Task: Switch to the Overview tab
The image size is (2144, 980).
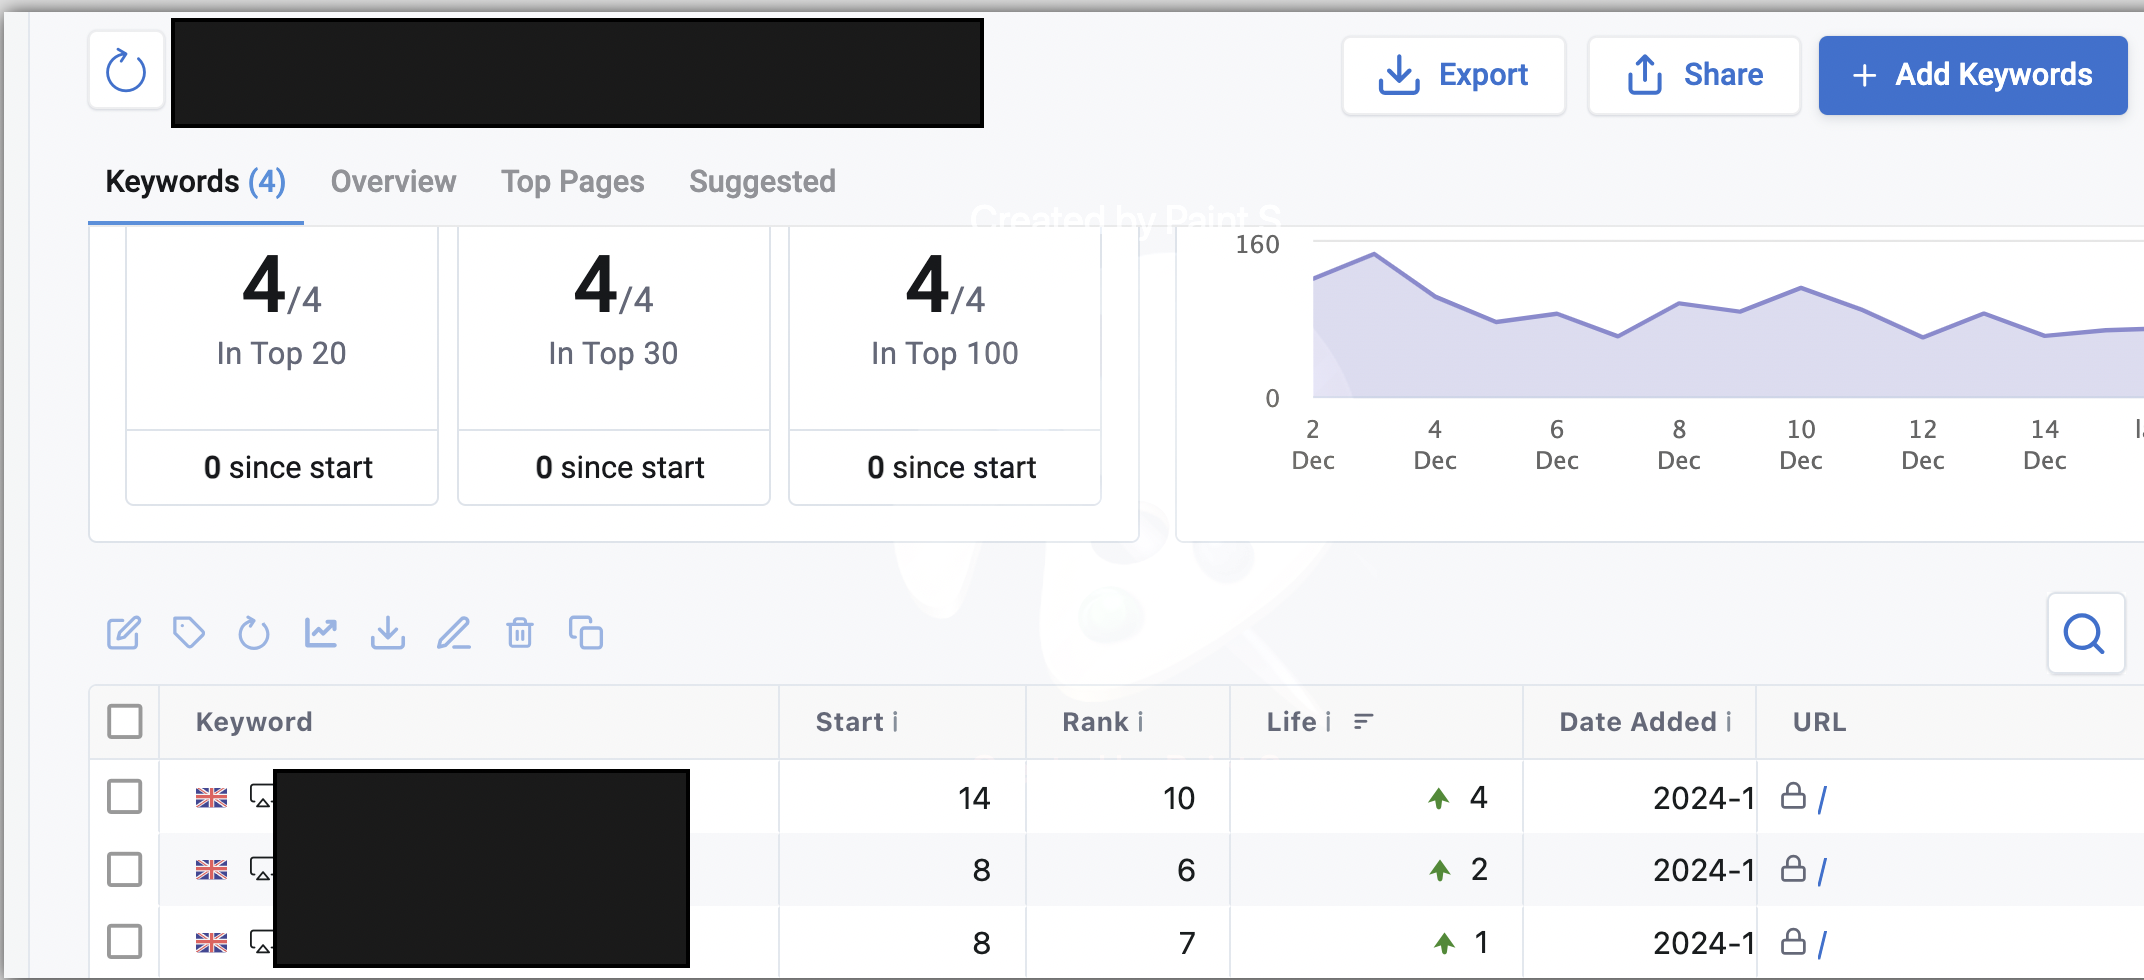Action: pos(393,181)
